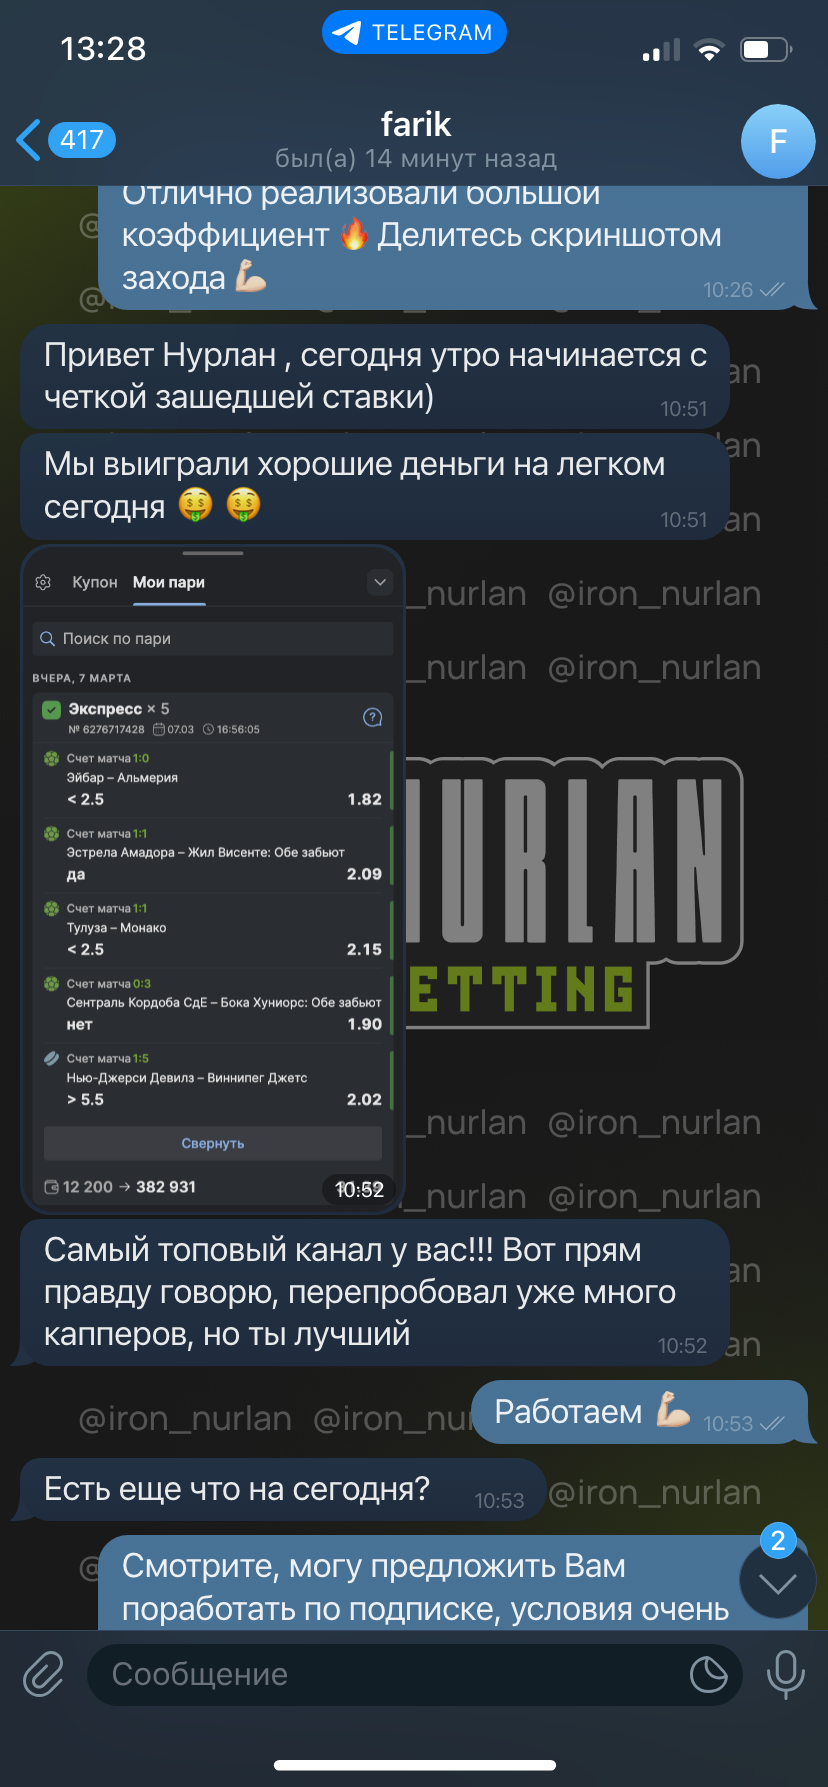Select the Мои пари tab
This screenshot has width=828, height=1787.
[x=169, y=582]
